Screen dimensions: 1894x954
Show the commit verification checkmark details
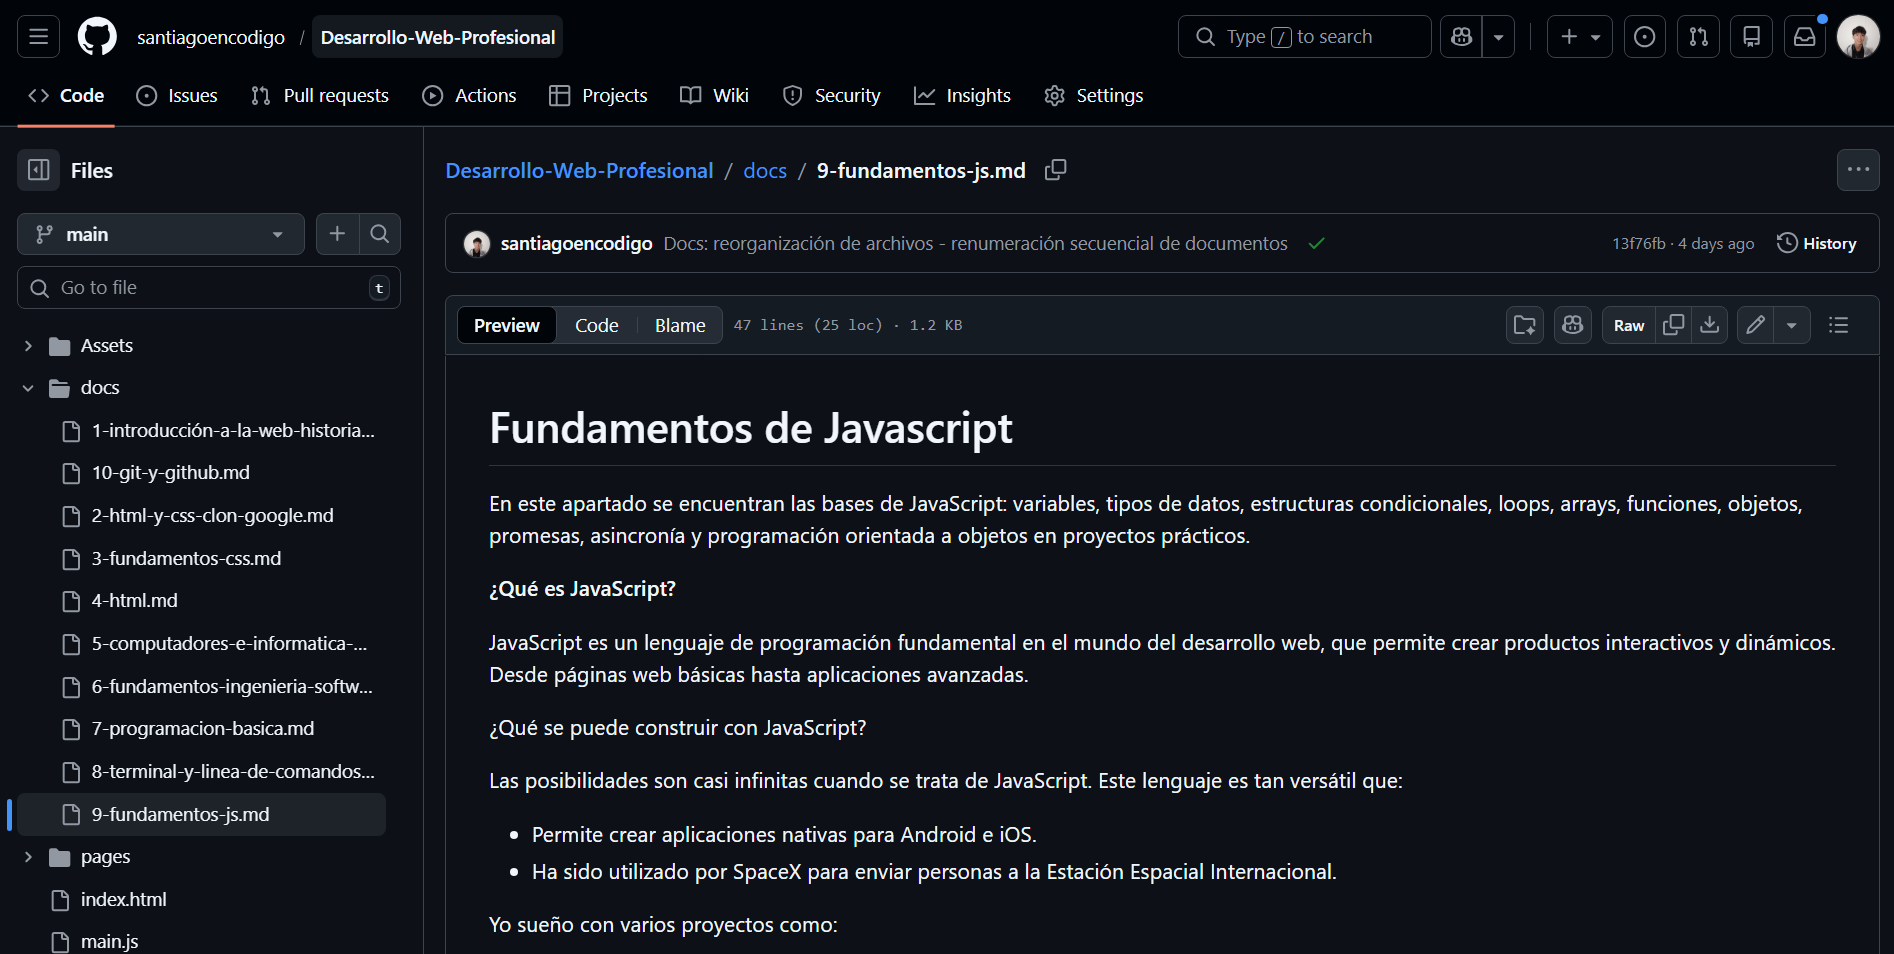click(x=1317, y=243)
